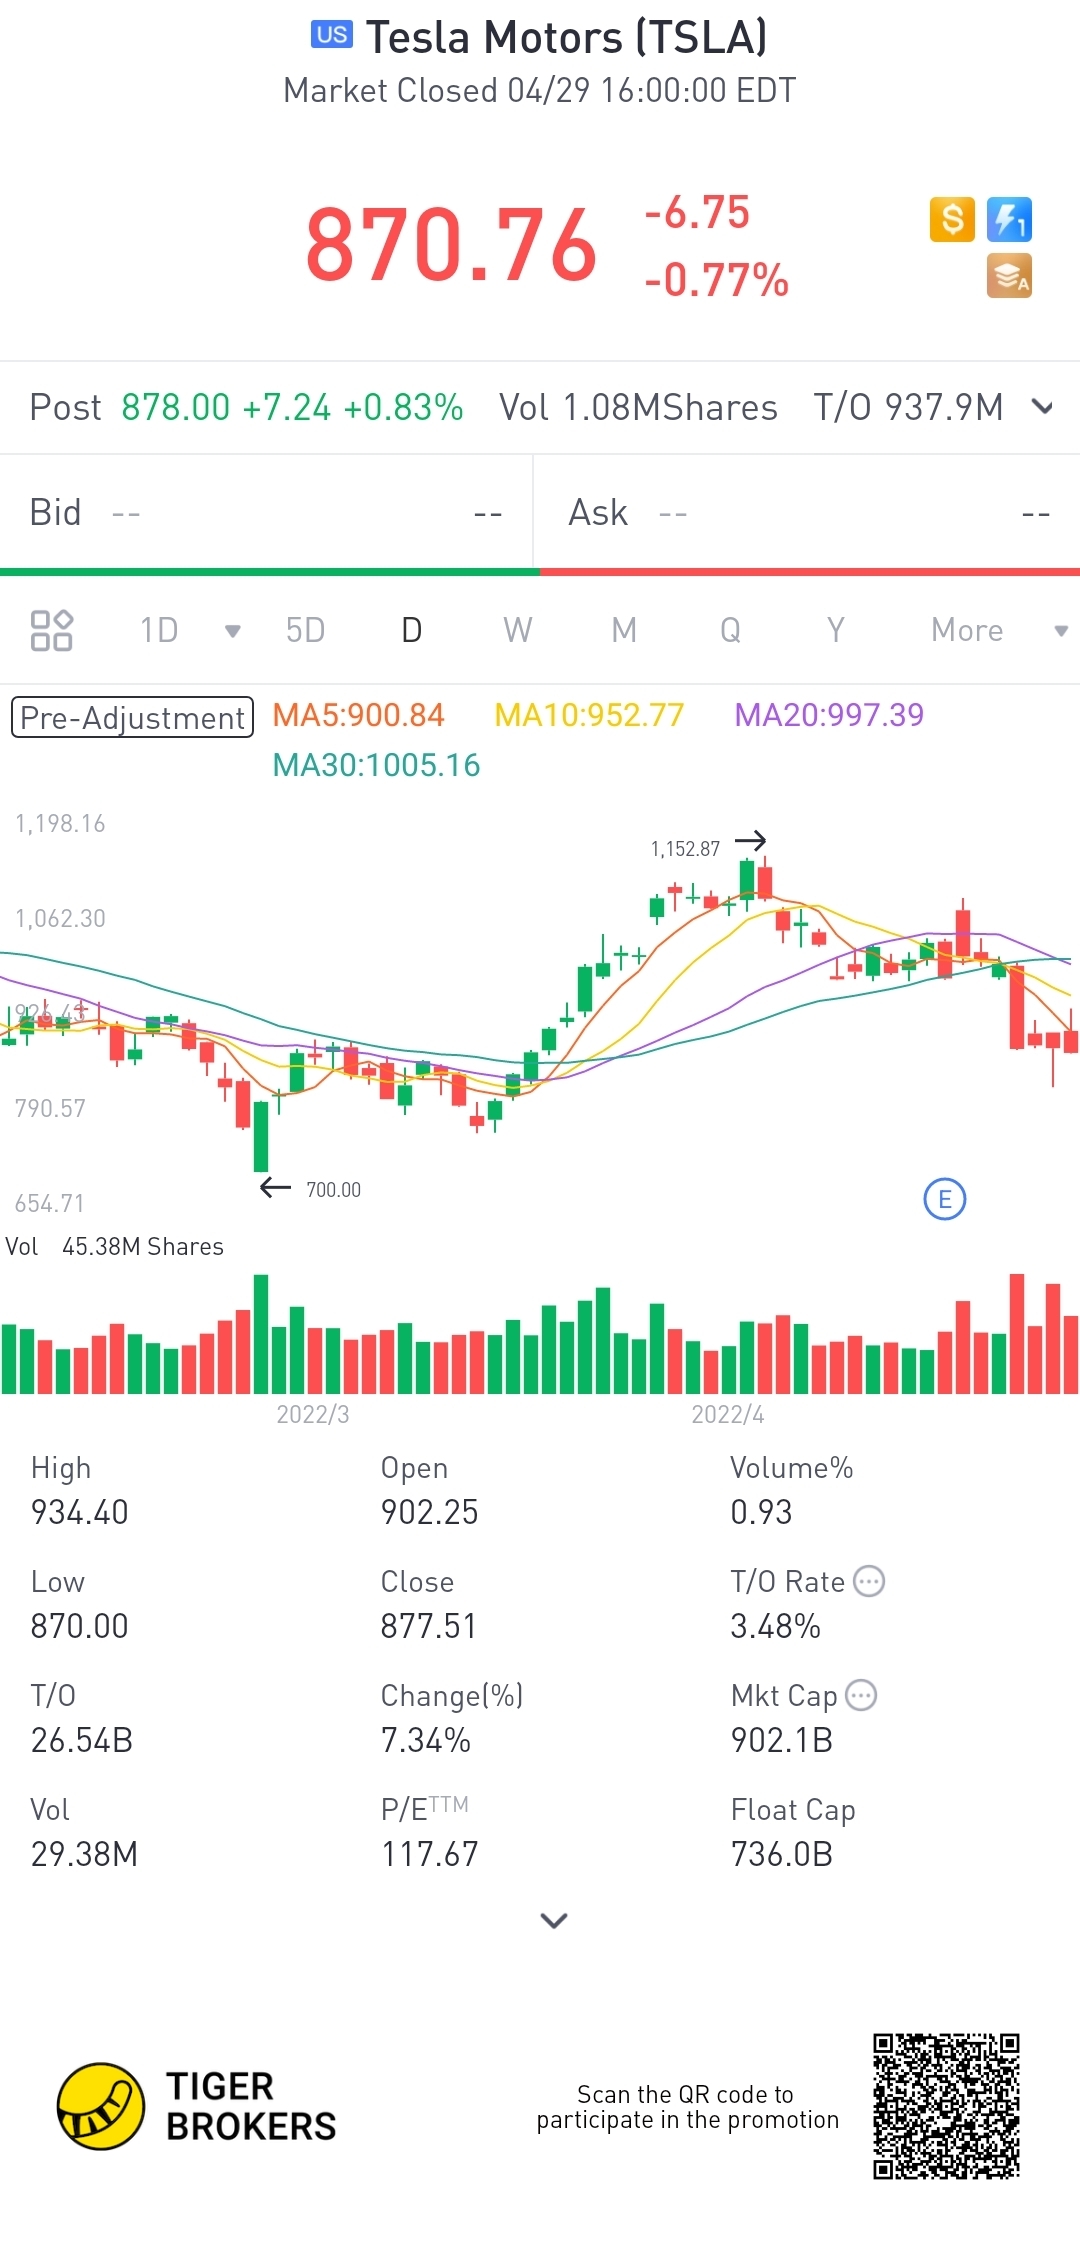Tap the Bid price row
This screenshot has height=2252, width=1080.
[x=265, y=513]
